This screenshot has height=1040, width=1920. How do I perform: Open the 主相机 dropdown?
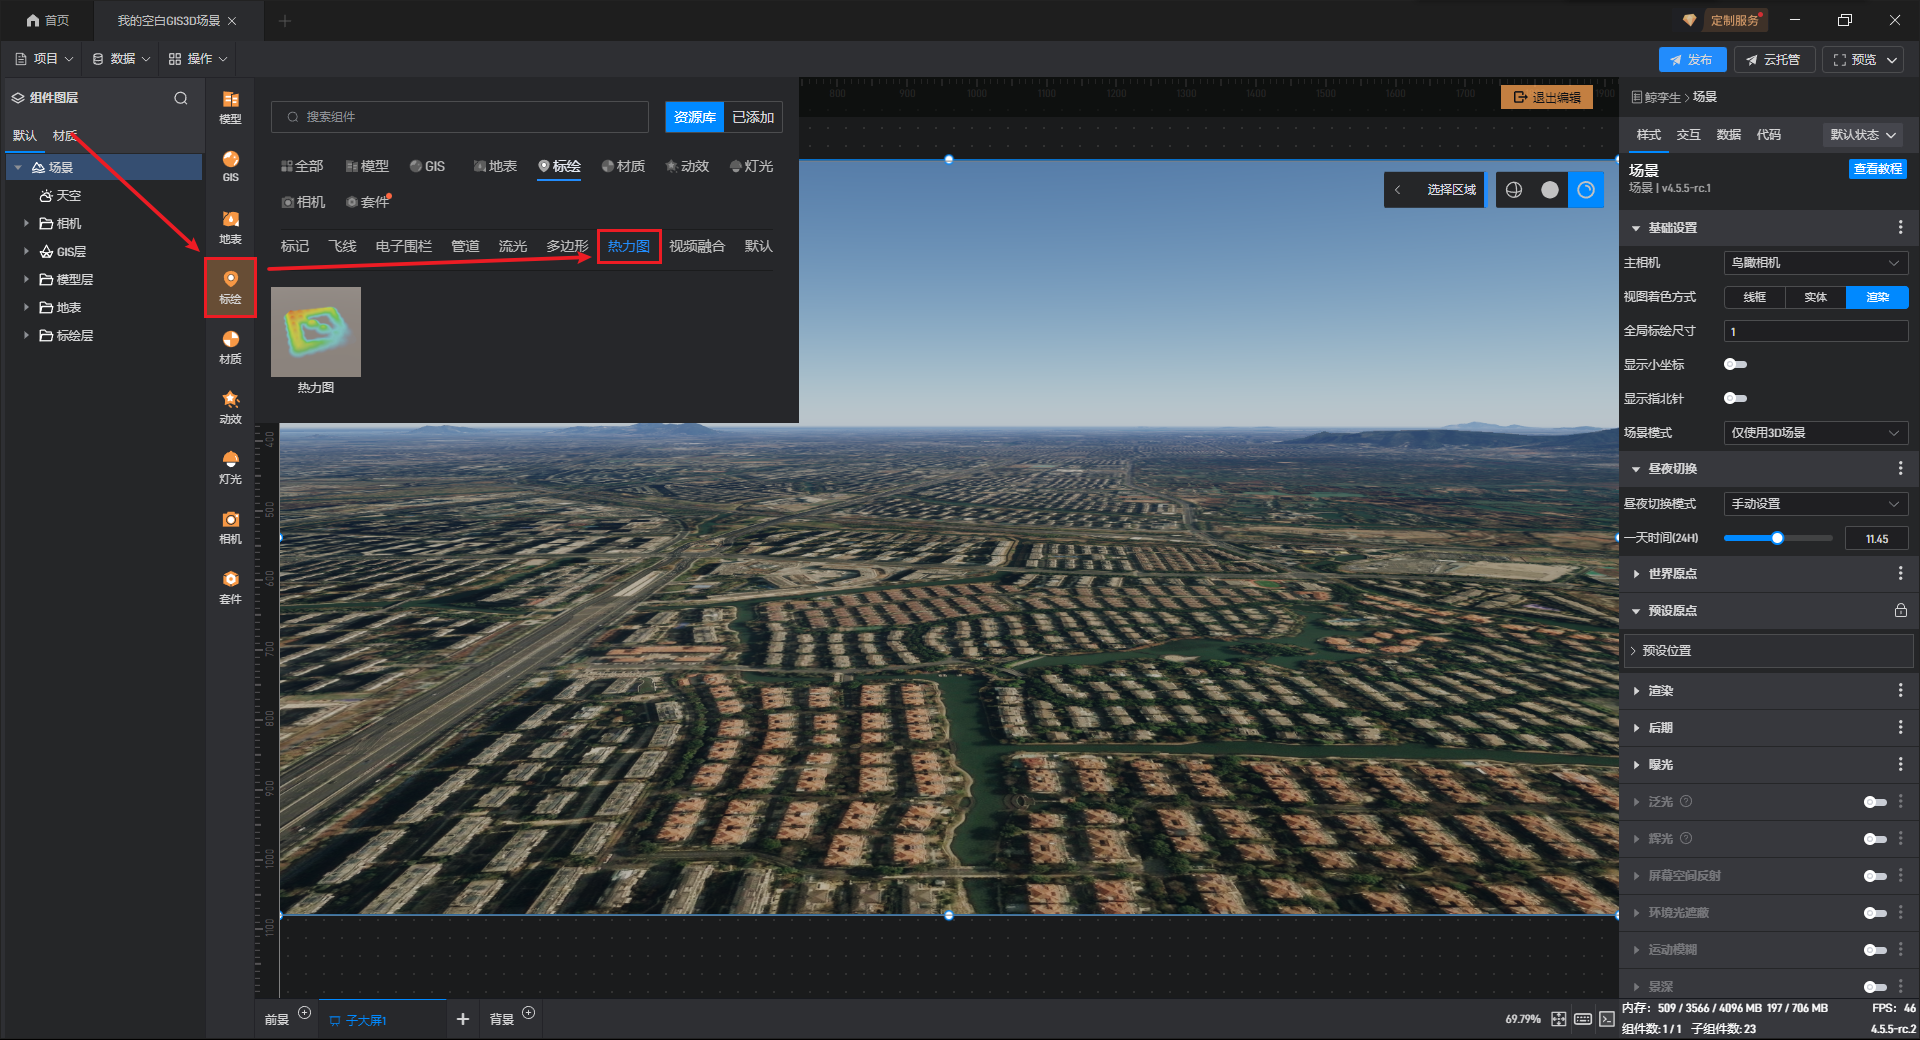[x=1815, y=263]
